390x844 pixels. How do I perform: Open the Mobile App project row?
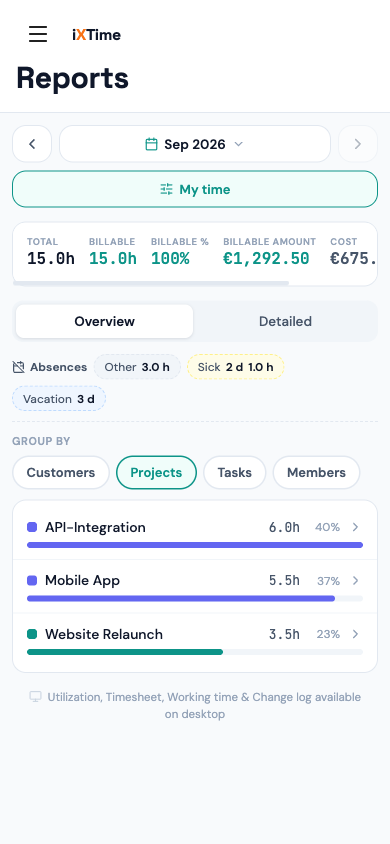tap(195, 586)
